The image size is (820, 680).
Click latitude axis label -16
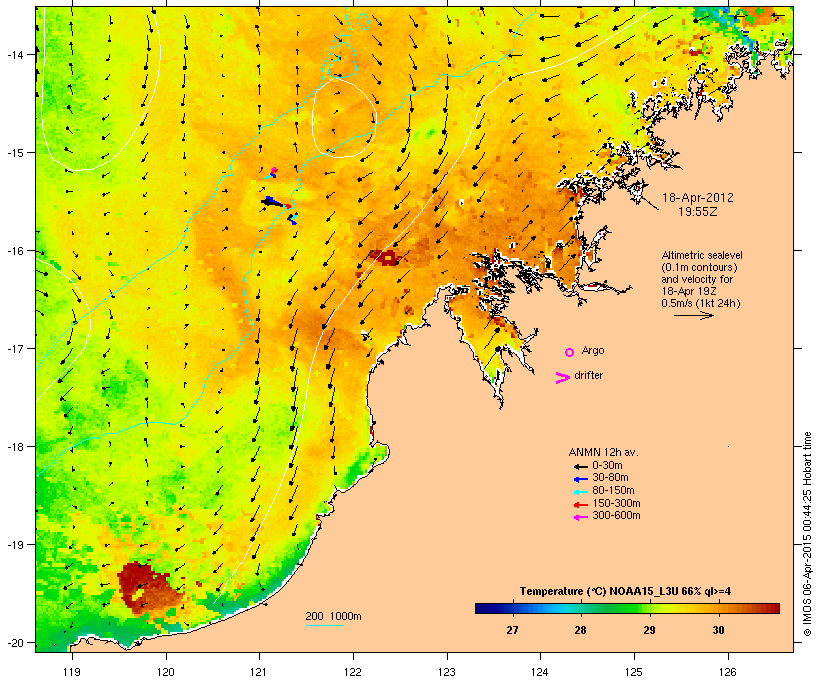click(x=15, y=251)
